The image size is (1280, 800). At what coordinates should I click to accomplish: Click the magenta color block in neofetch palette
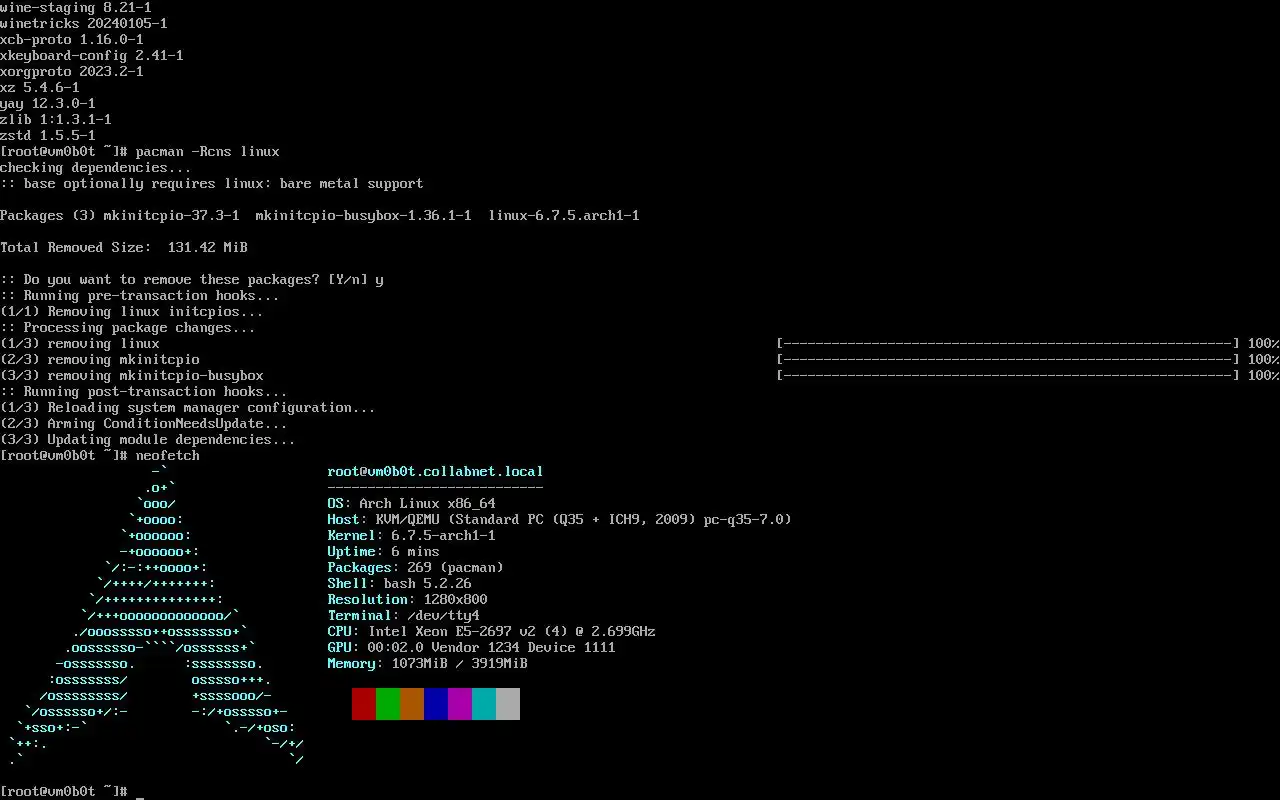tap(460, 704)
